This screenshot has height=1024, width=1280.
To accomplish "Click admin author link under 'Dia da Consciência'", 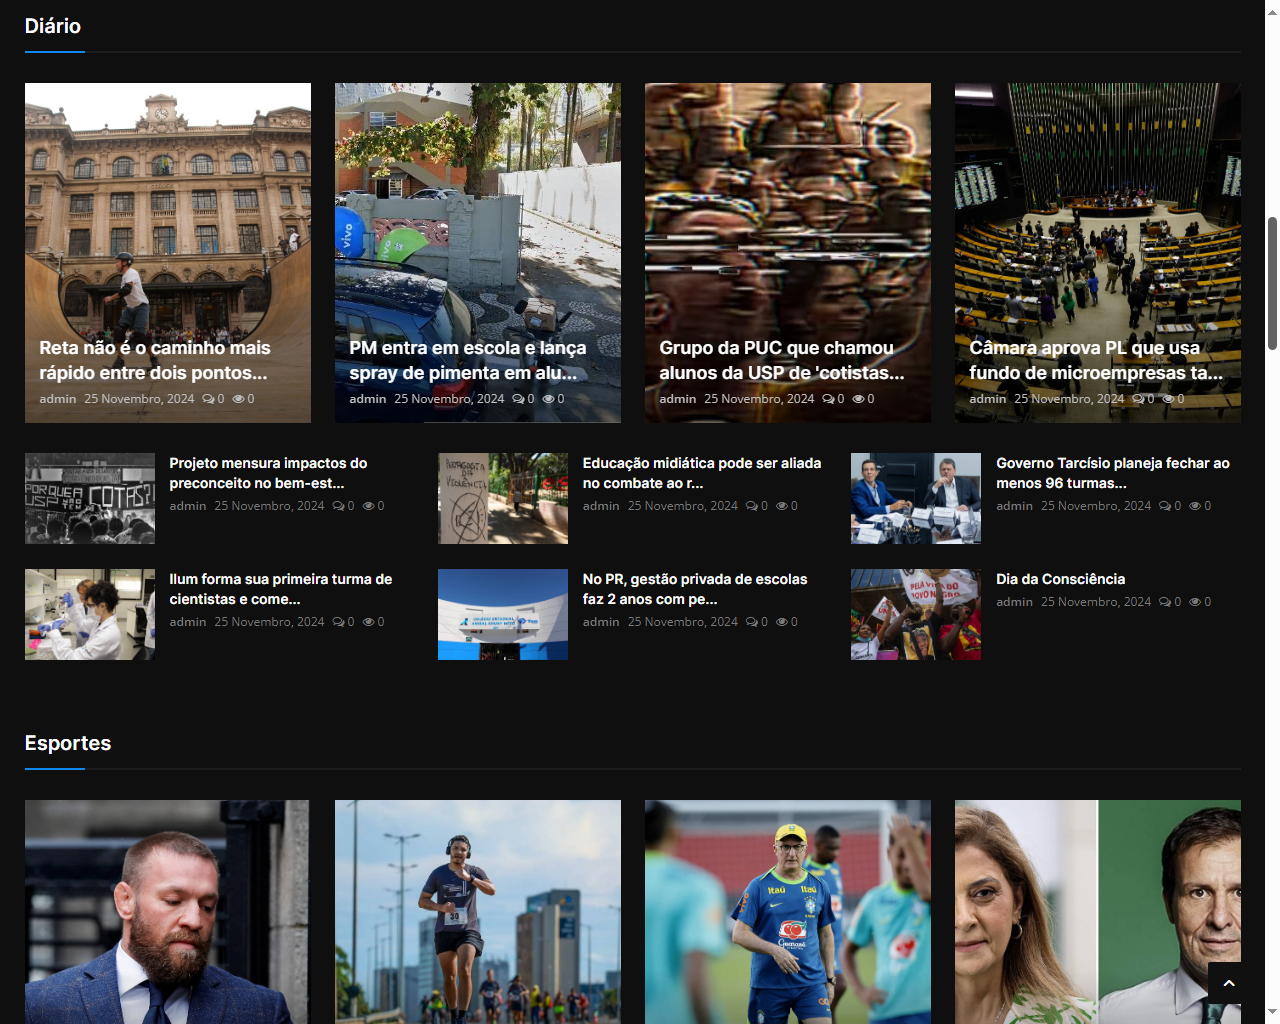I will 1014,602.
